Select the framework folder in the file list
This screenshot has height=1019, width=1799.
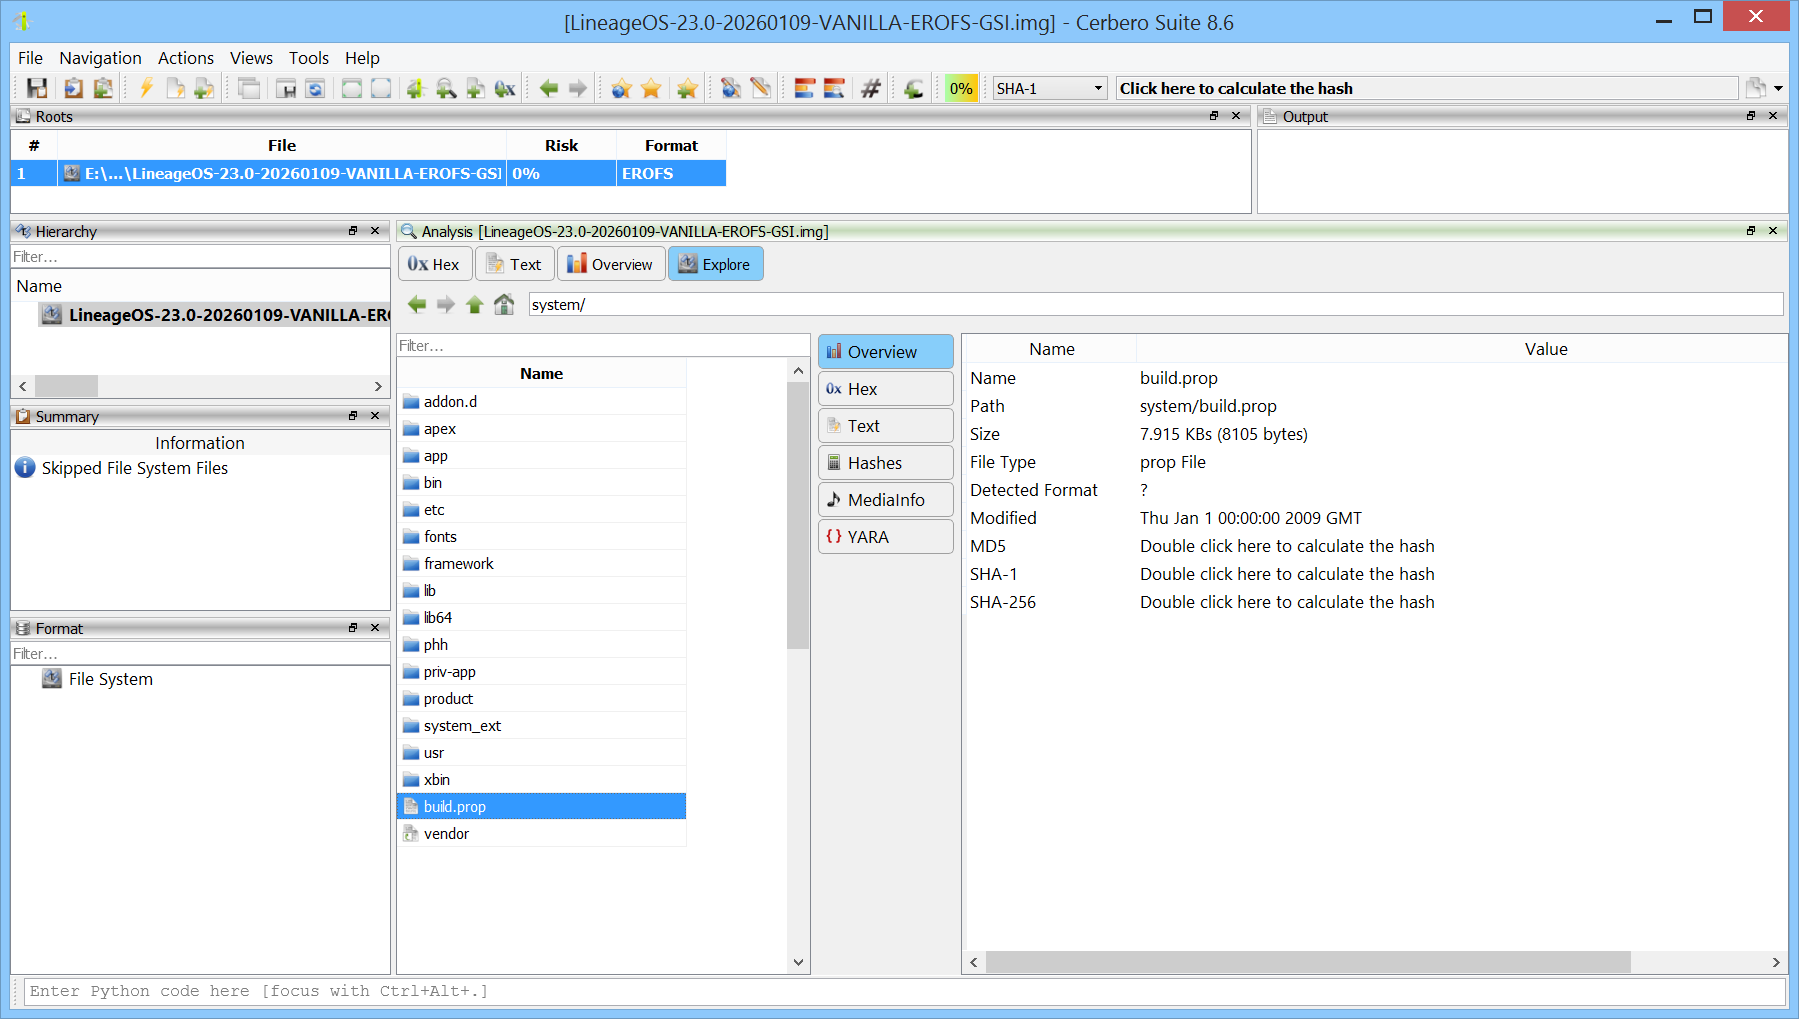click(x=458, y=564)
